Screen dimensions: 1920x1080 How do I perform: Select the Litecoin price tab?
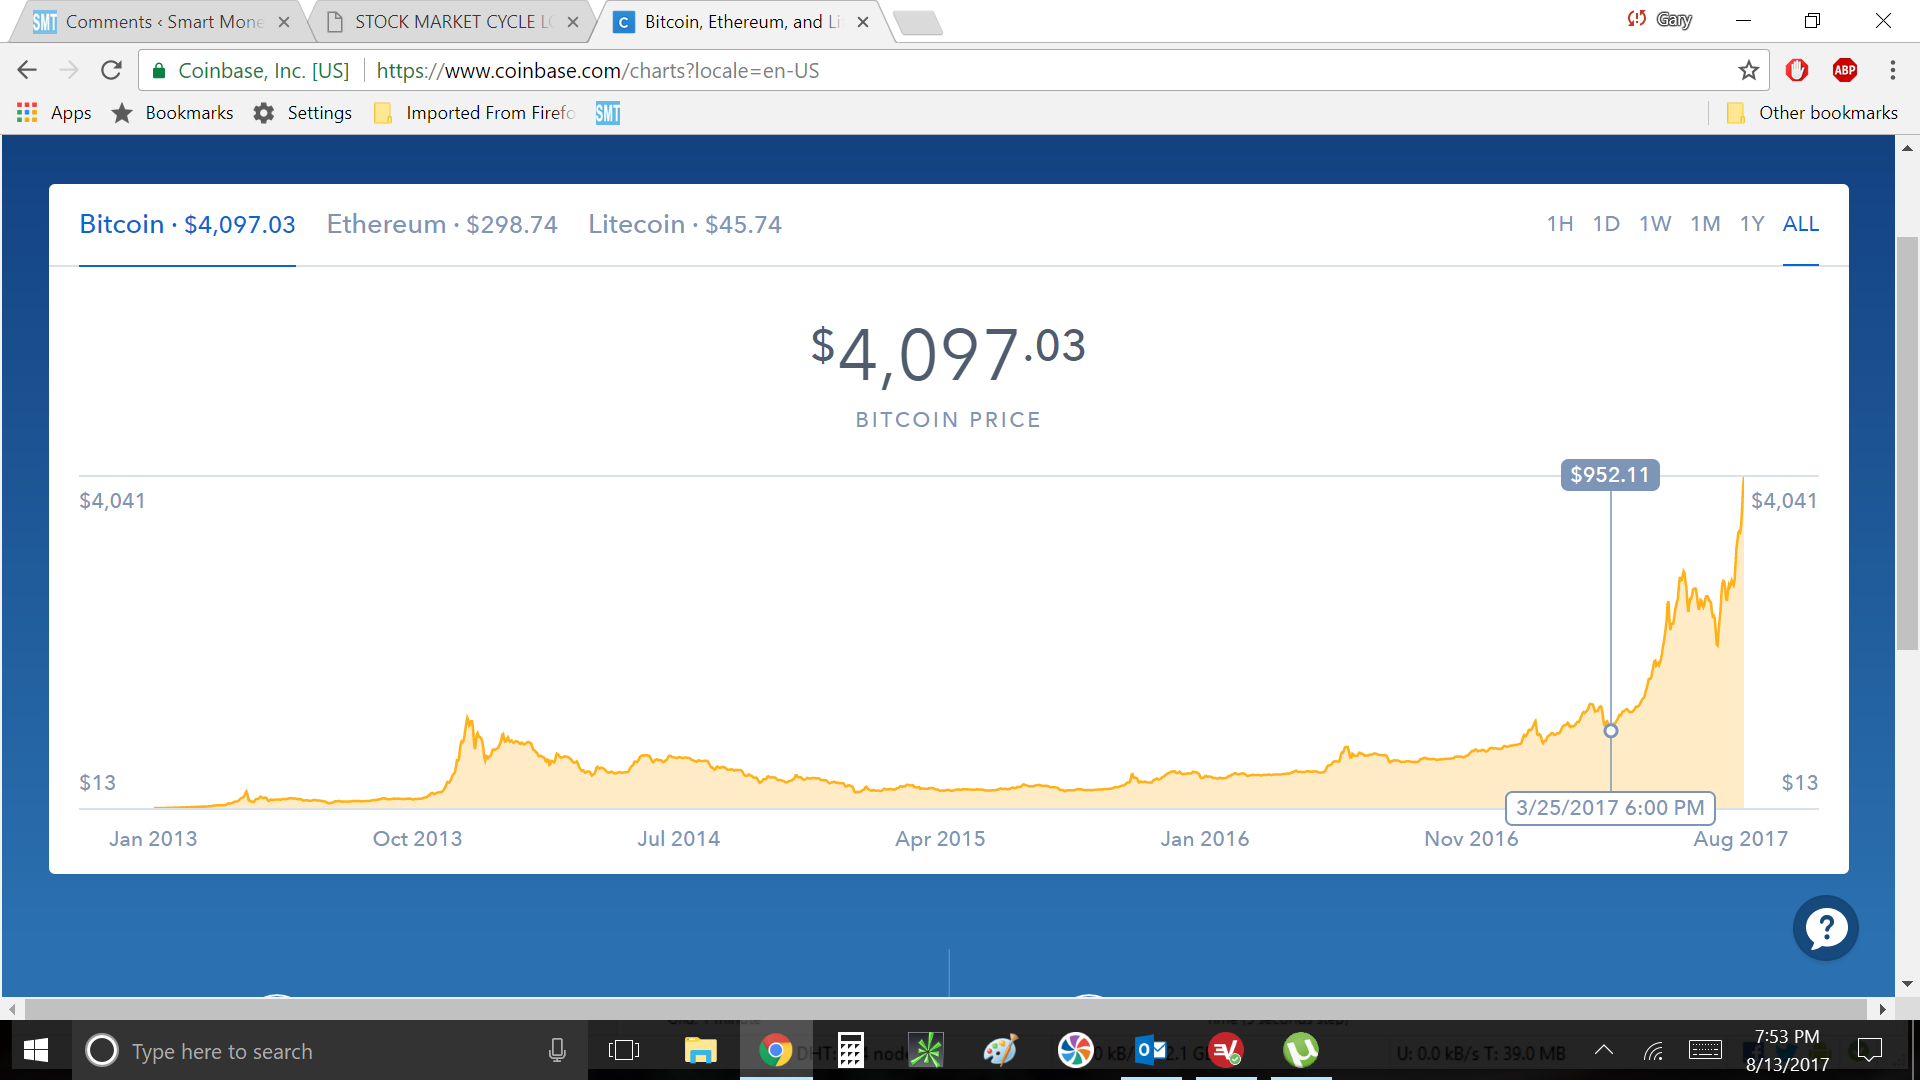(x=685, y=224)
